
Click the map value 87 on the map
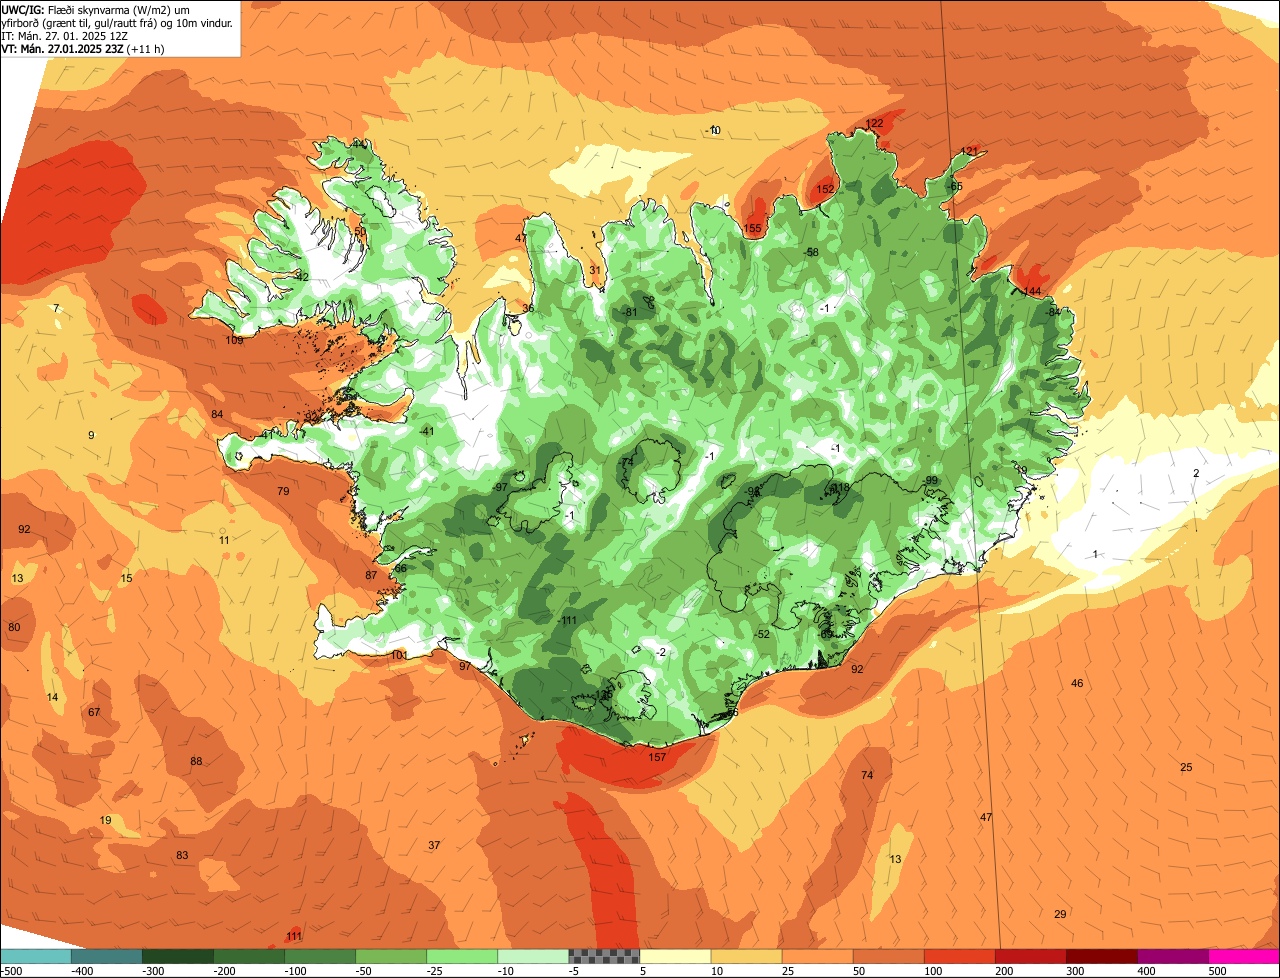[371, 575]
